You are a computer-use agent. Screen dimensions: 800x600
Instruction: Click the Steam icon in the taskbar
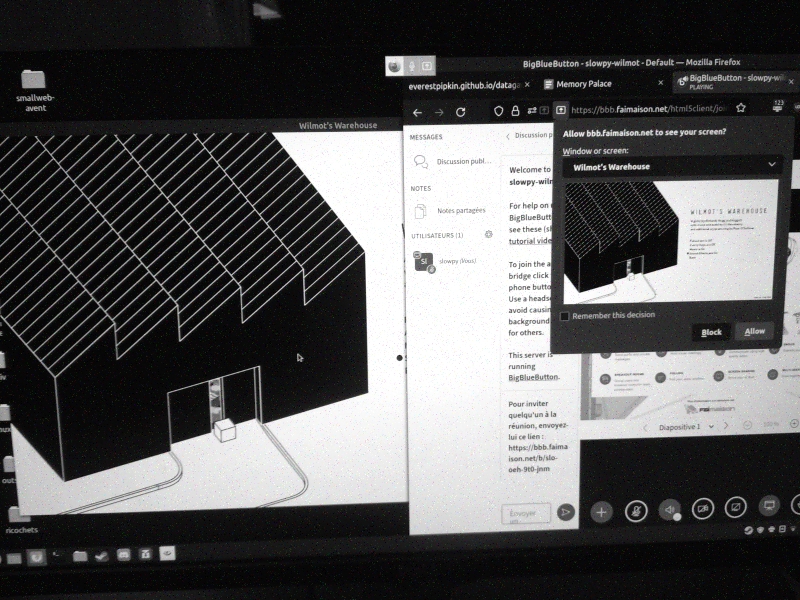pyautogui.click(x=102, y=555)
